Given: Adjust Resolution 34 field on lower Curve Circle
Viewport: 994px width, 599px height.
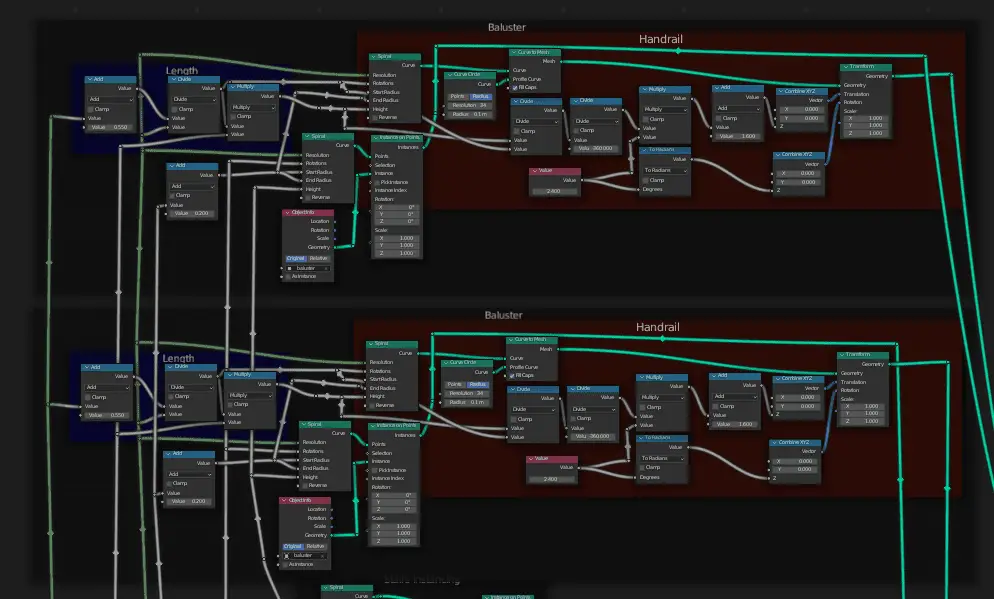Looking at the screenshot, I should click(x=467, y=393).
